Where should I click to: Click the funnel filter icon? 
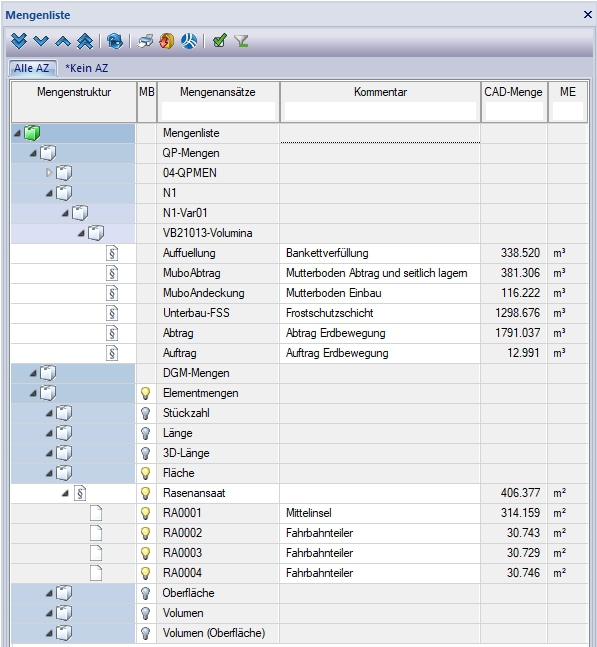[241, 41]
